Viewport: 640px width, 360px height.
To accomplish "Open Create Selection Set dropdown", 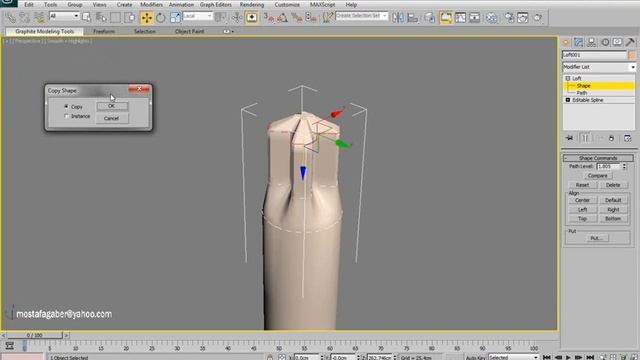I will tap(361, 16).
